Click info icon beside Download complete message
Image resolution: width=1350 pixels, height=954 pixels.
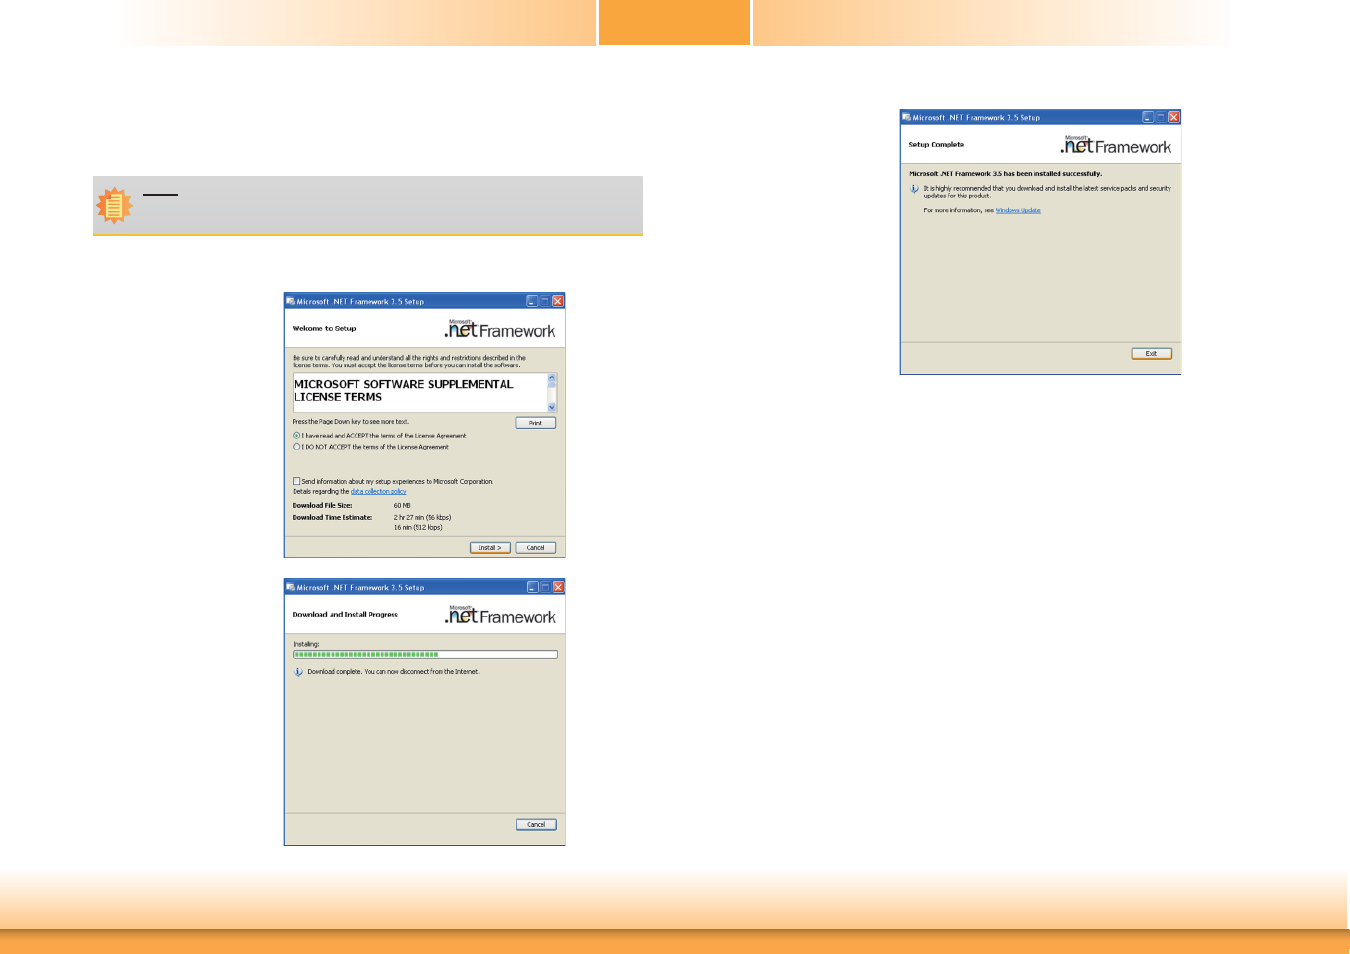298,672
